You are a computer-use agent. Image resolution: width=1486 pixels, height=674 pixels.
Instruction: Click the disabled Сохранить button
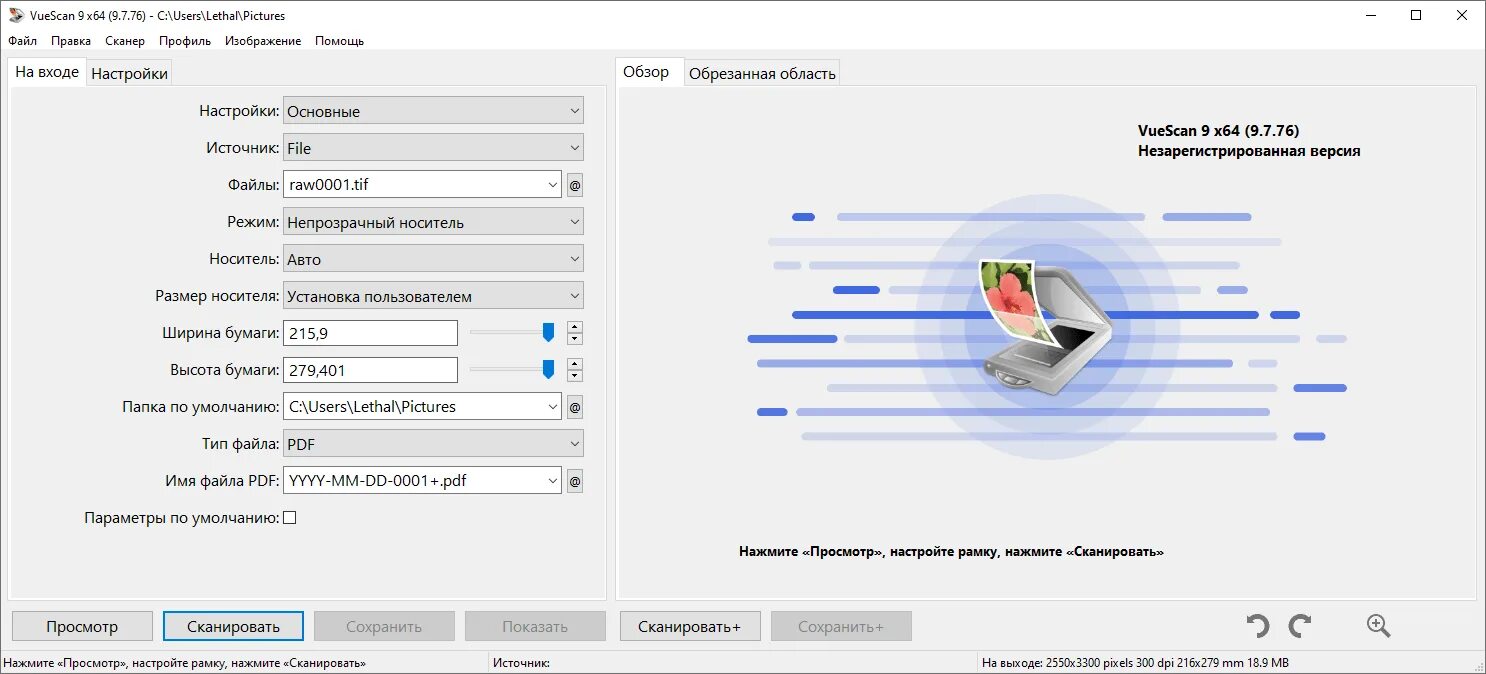[x=384, y=627]
